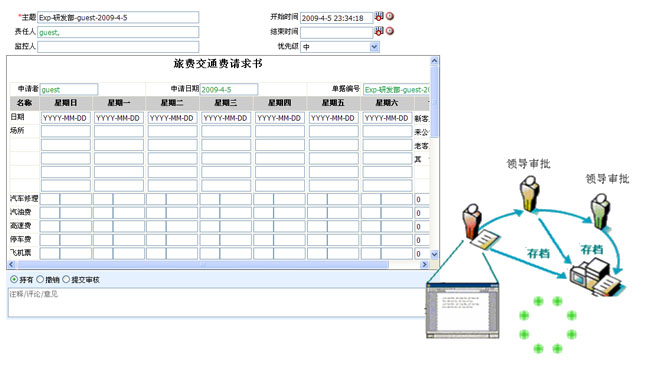This screenshot has width=650, height=365.
Task: Click the YYYY-MM-DD date field under 星期六
Action: pos(387,118)
